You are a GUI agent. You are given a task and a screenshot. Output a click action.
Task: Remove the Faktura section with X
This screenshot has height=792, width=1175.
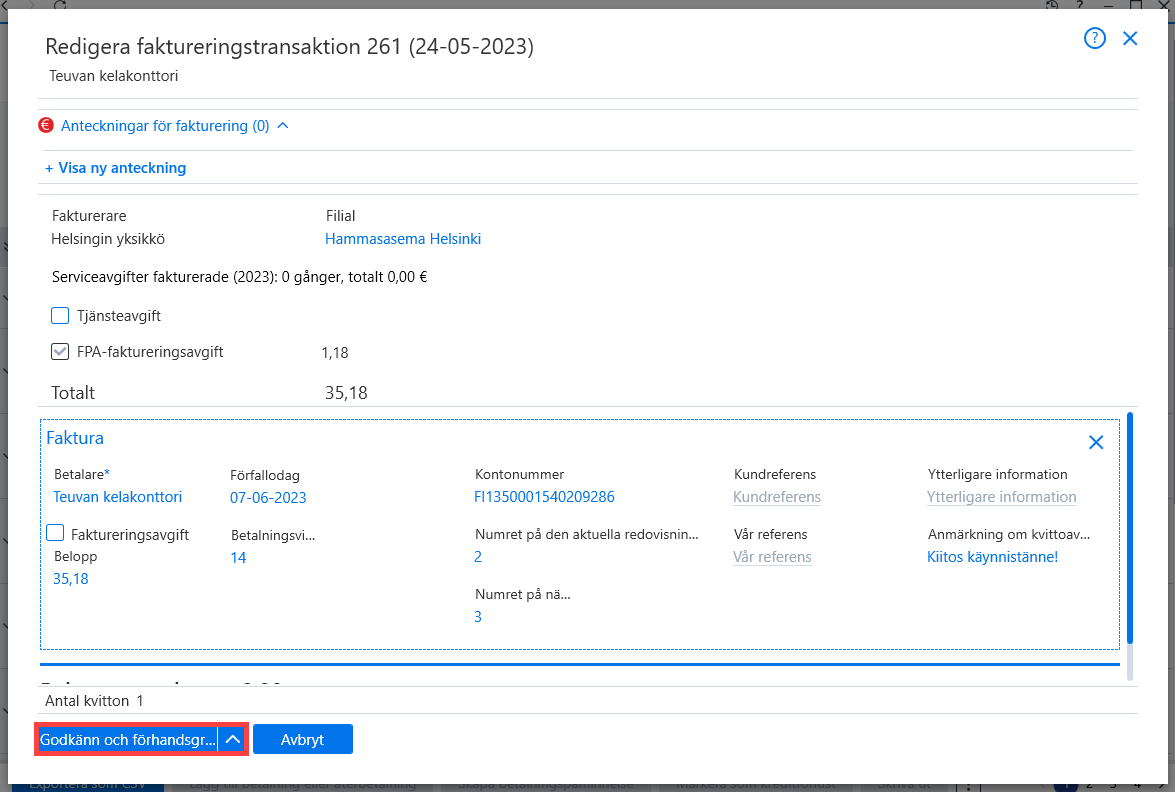pos(1096,442)
